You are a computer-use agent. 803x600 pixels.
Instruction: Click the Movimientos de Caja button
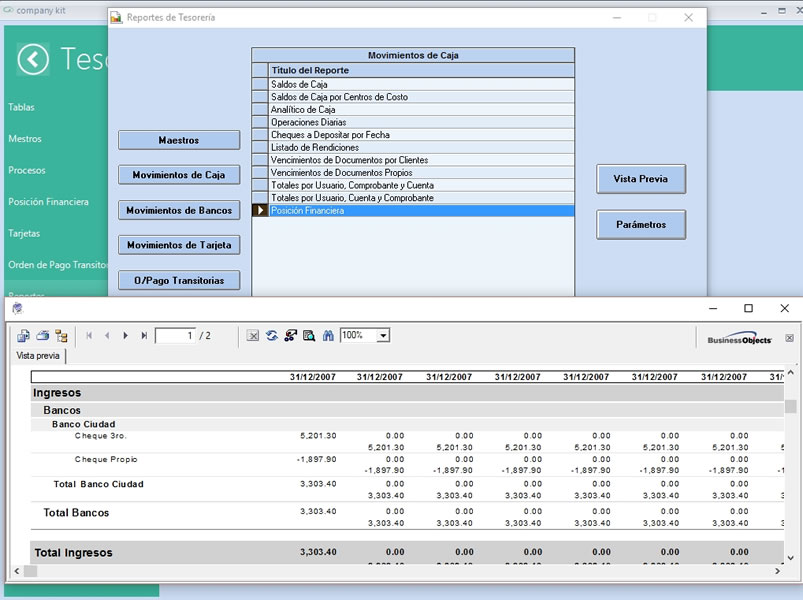click(x=179, y=175)
